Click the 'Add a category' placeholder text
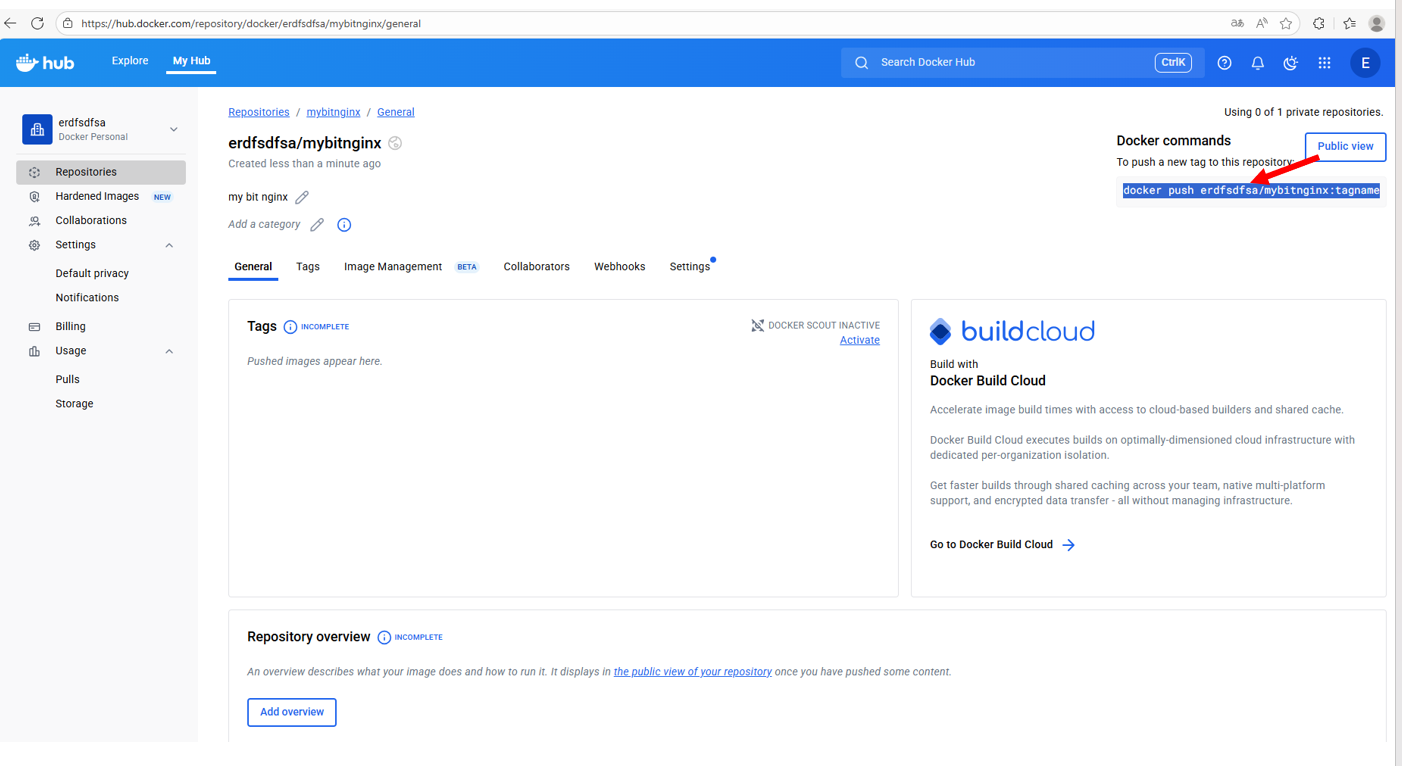The height and width of the screenshot is (766, 1402). [264, 225]
